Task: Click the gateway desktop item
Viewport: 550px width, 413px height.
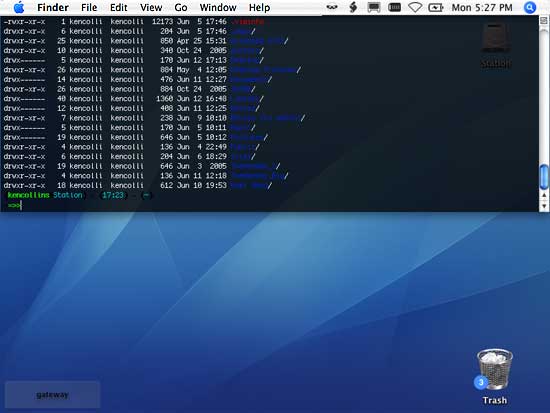Action: [x=52, y=395]
